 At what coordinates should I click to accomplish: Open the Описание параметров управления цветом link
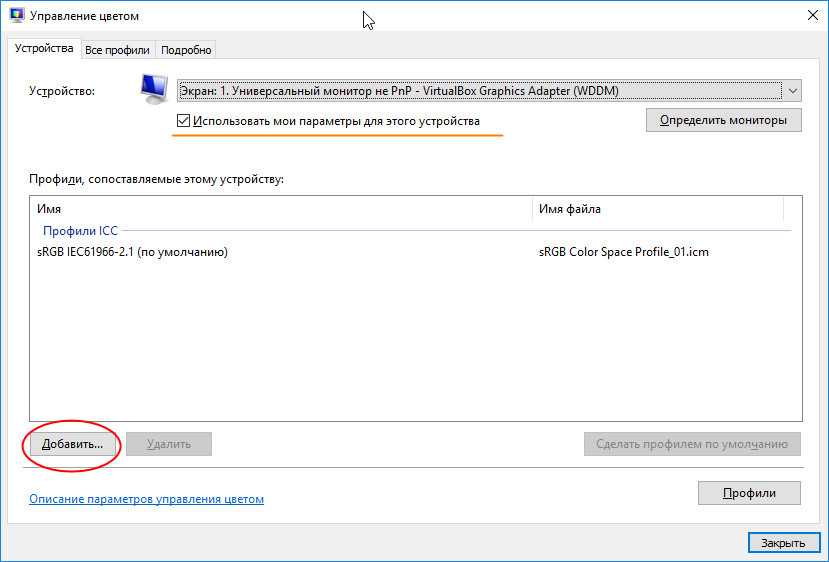[146, 498]
